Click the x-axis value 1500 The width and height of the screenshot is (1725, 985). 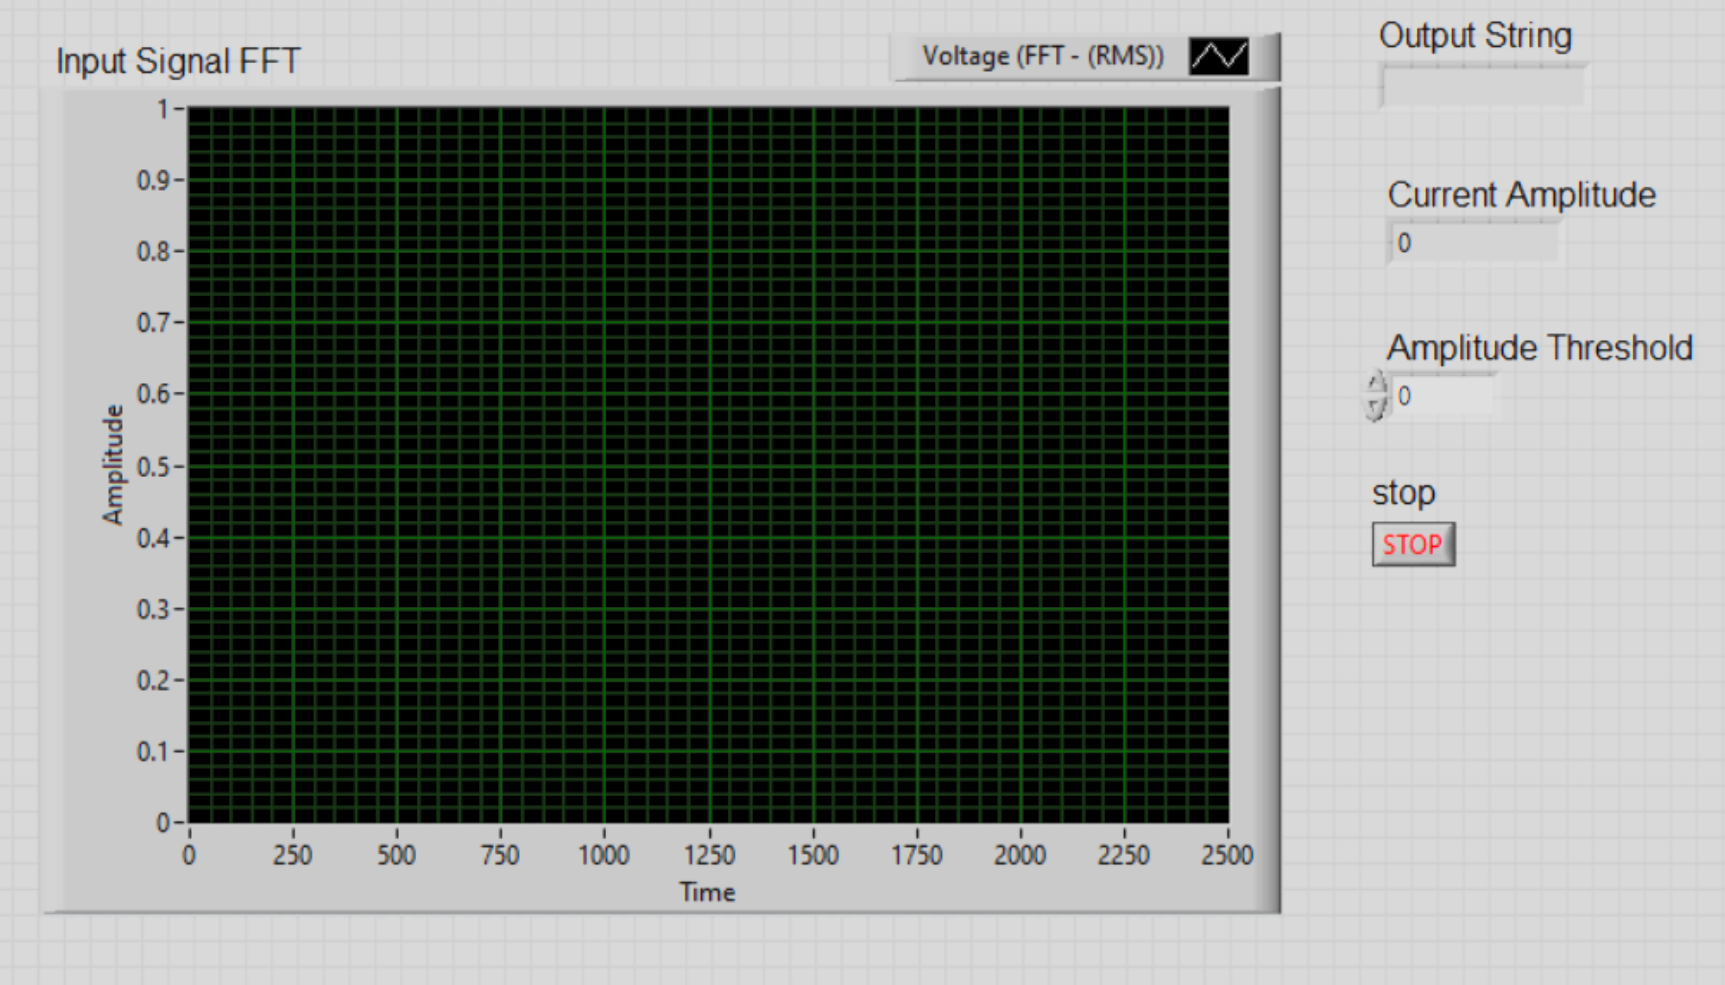(x=813, y=855)
